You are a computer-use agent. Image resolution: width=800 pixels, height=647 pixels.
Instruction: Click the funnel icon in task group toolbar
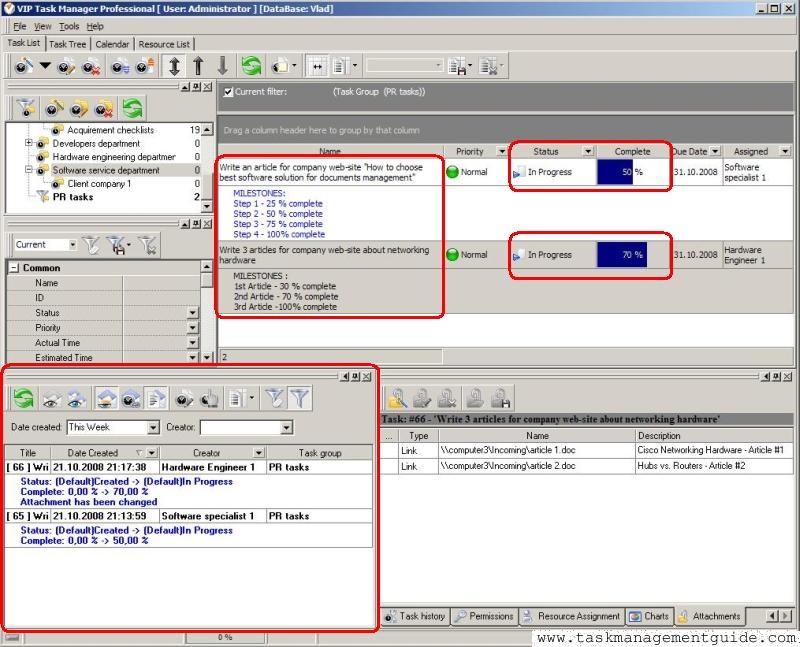[x=26, y=108]
